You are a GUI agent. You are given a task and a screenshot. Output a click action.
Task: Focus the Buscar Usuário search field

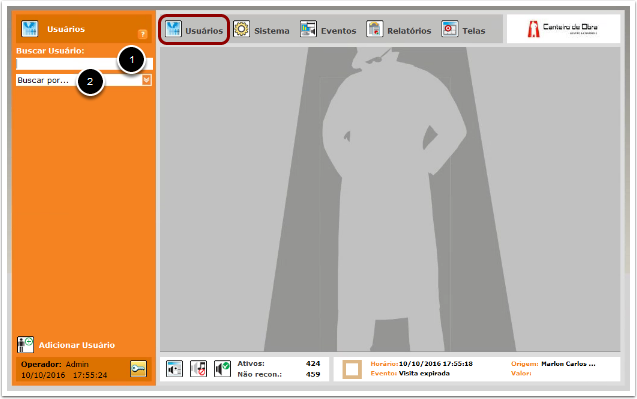click(84, 64)
